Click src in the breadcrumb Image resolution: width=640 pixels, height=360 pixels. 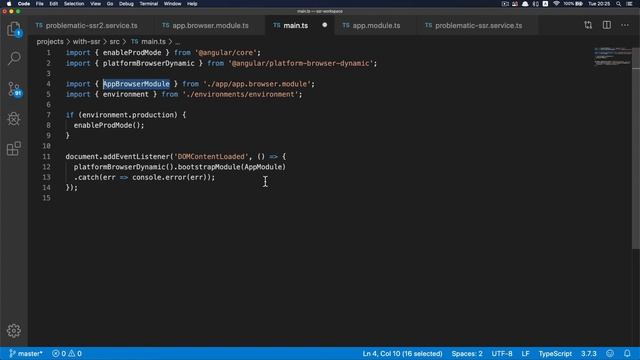(x=114, y=42)
